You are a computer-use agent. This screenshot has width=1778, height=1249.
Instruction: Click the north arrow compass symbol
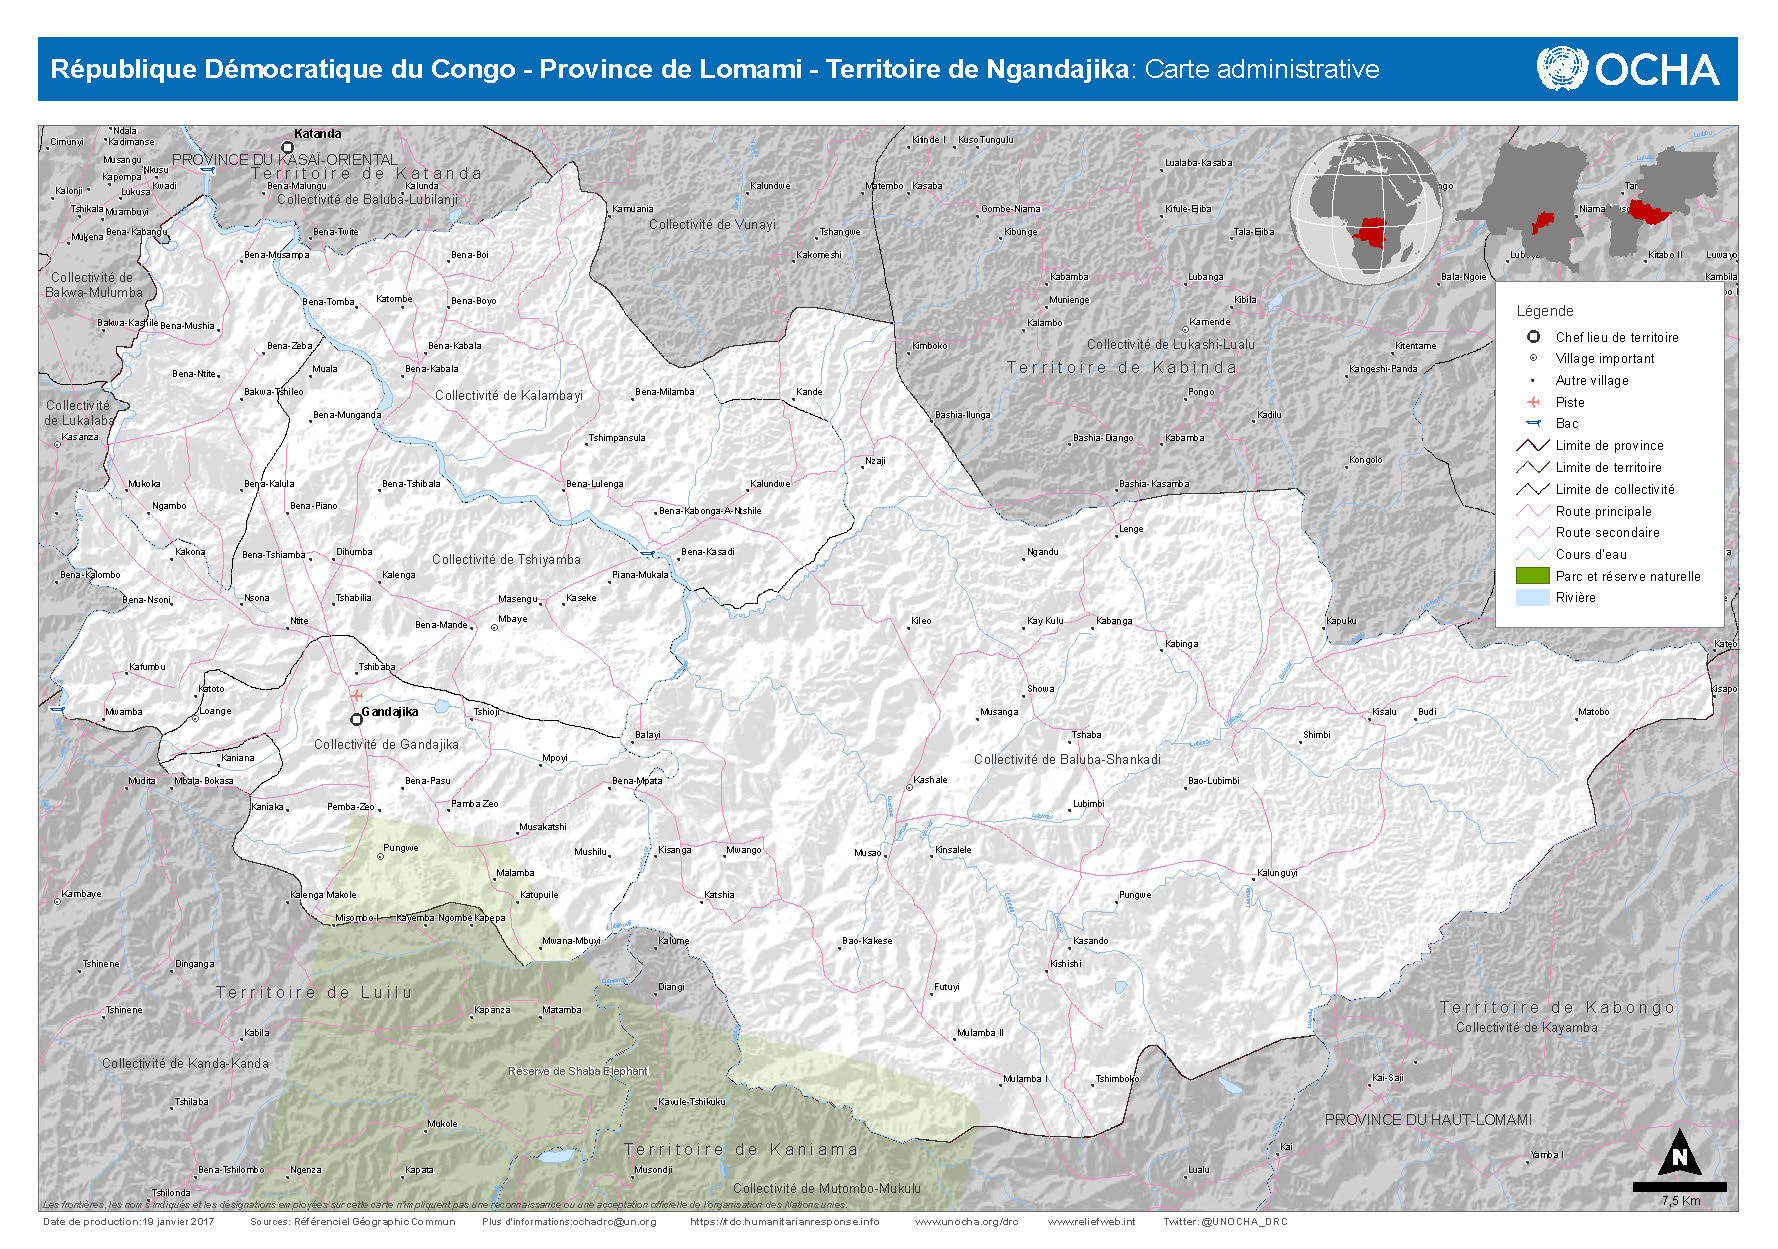[x=1680, y=1153]
